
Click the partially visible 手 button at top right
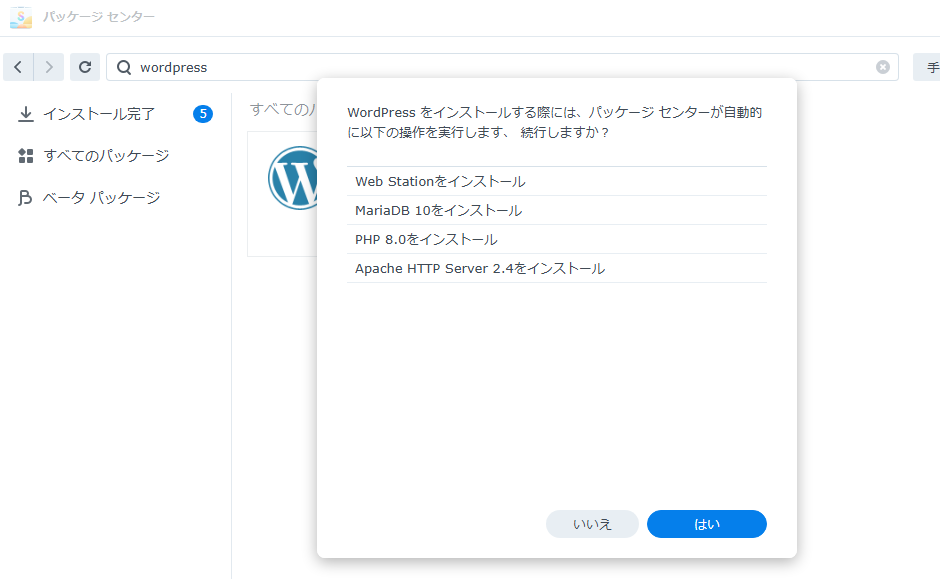click(927, 67)
